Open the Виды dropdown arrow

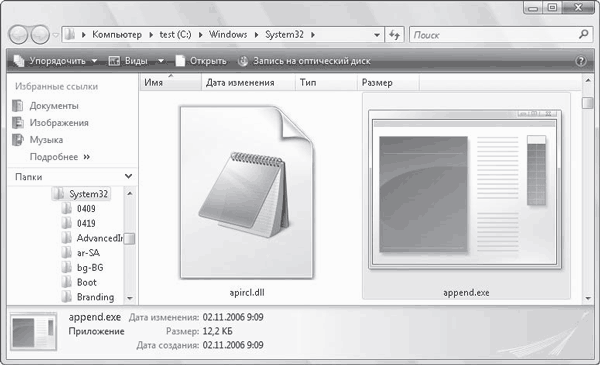tap(161, 61)
